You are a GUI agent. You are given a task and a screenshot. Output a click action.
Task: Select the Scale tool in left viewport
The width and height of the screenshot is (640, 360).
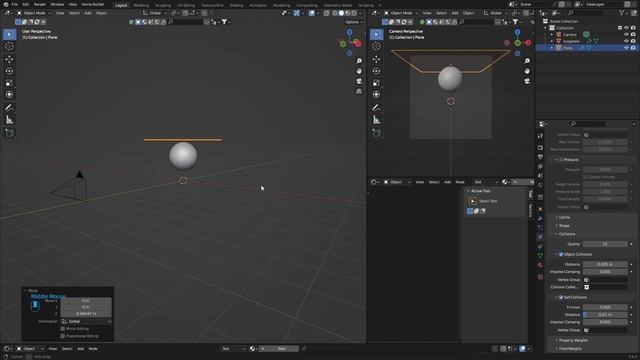pos(9,83)
